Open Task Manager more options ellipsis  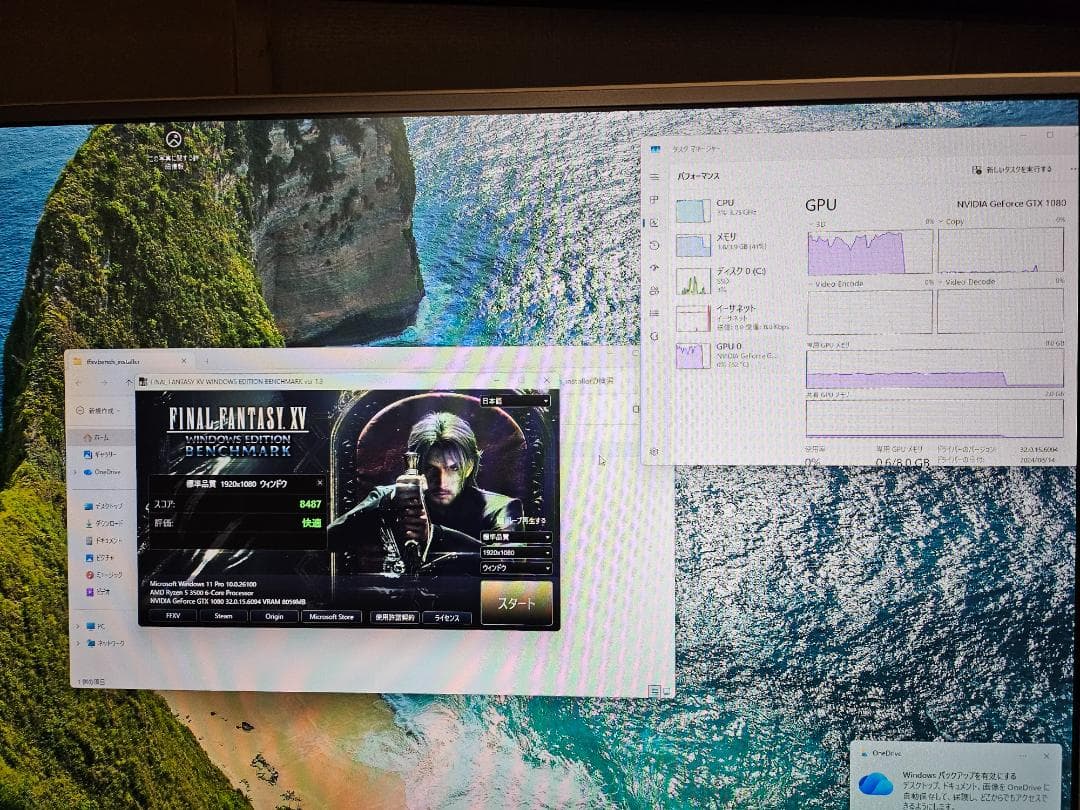(x=1072, y=169)
